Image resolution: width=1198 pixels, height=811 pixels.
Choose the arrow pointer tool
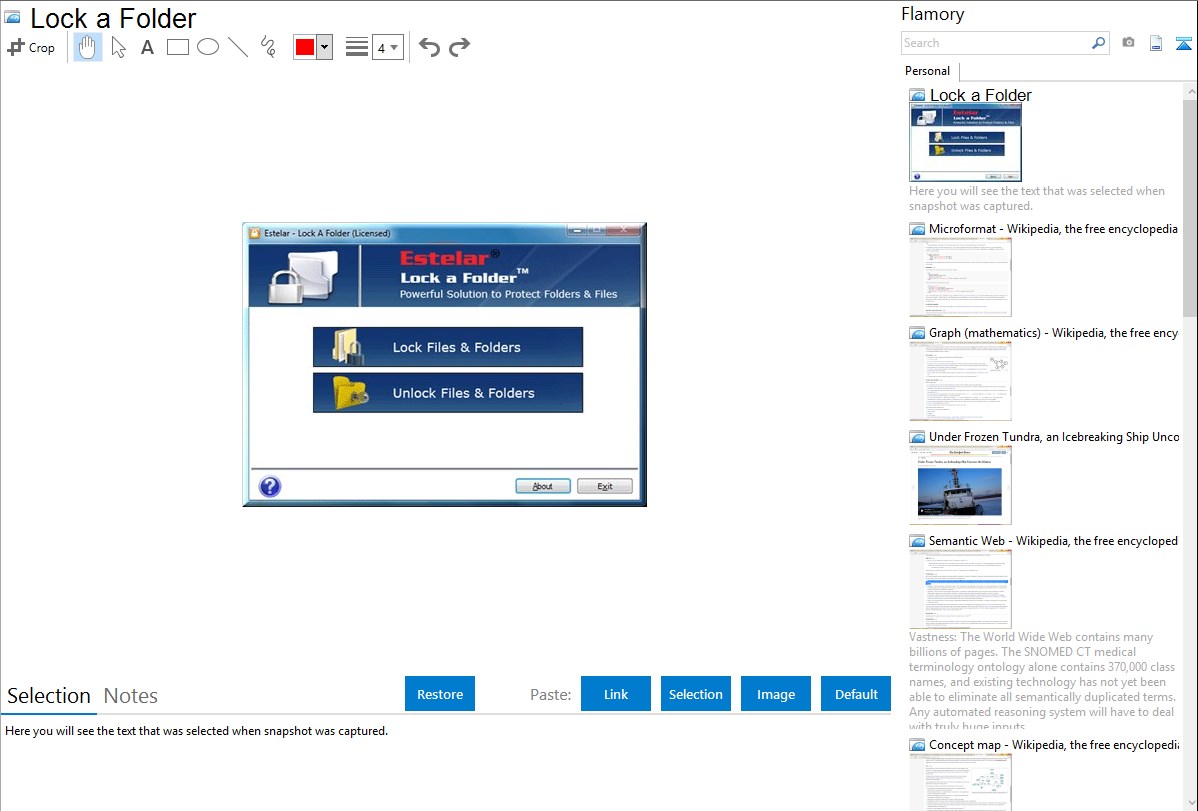[x=118, y=47]
